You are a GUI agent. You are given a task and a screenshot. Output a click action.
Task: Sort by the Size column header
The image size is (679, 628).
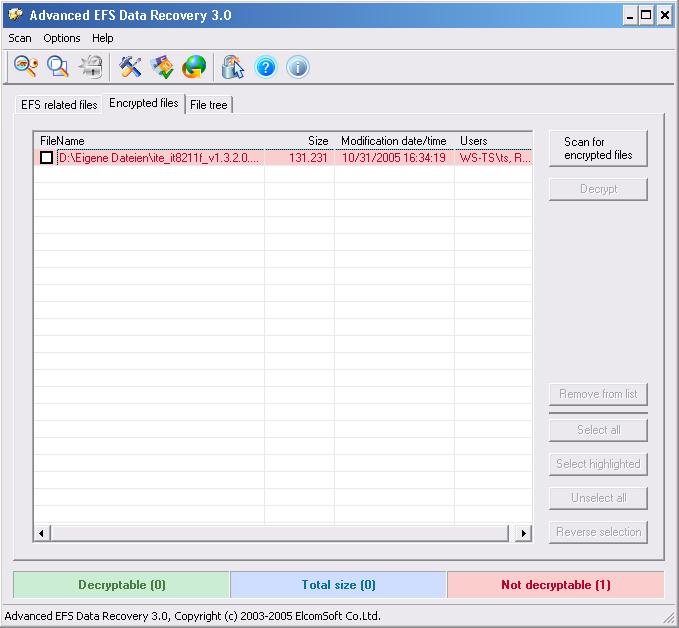tap(299, 141)
